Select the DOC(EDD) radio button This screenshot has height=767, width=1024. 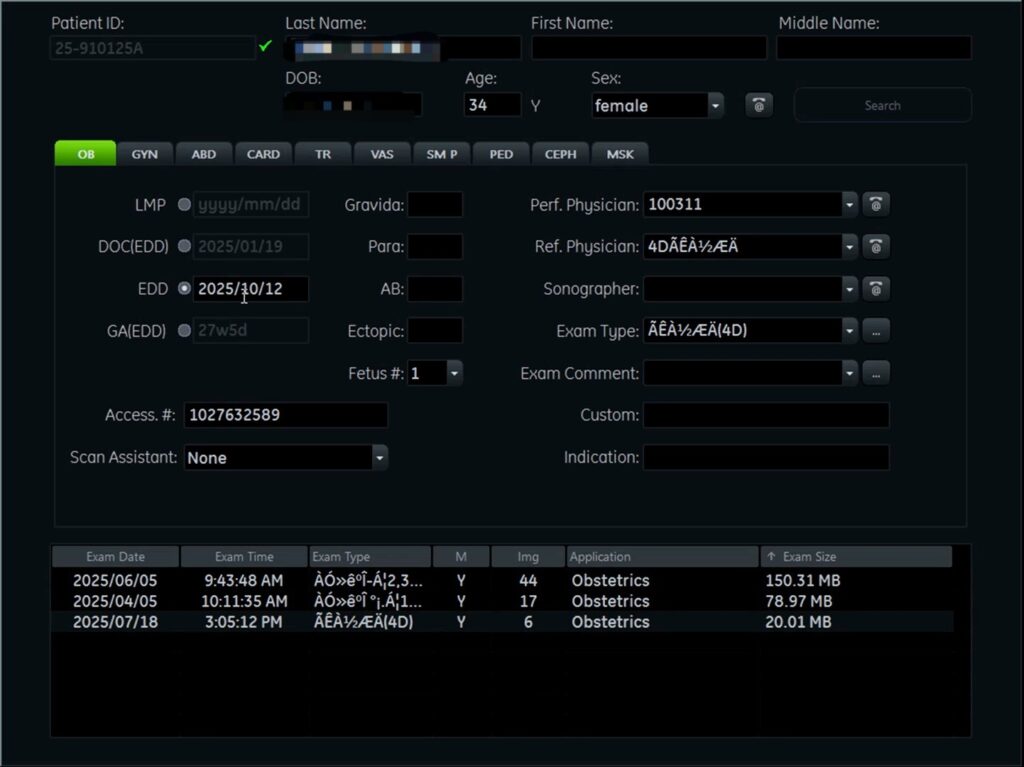[184, 246]
